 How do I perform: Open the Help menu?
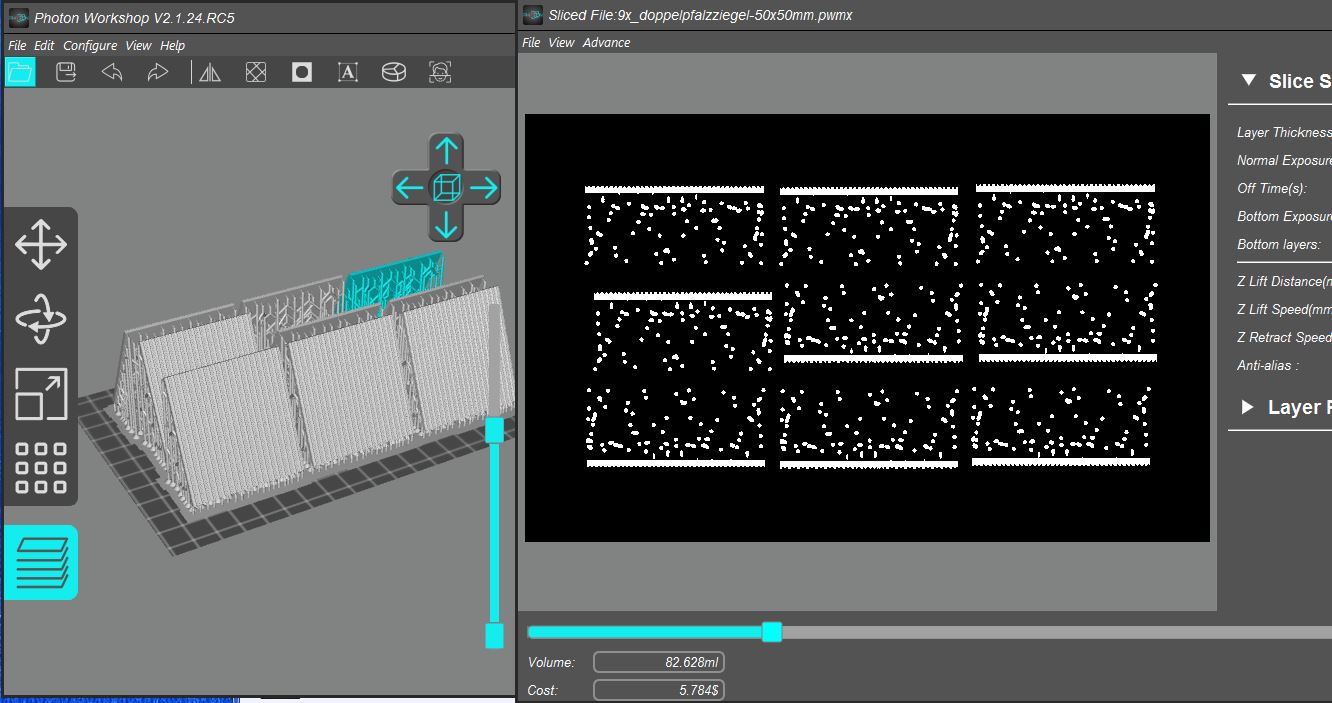coord(173,45)
